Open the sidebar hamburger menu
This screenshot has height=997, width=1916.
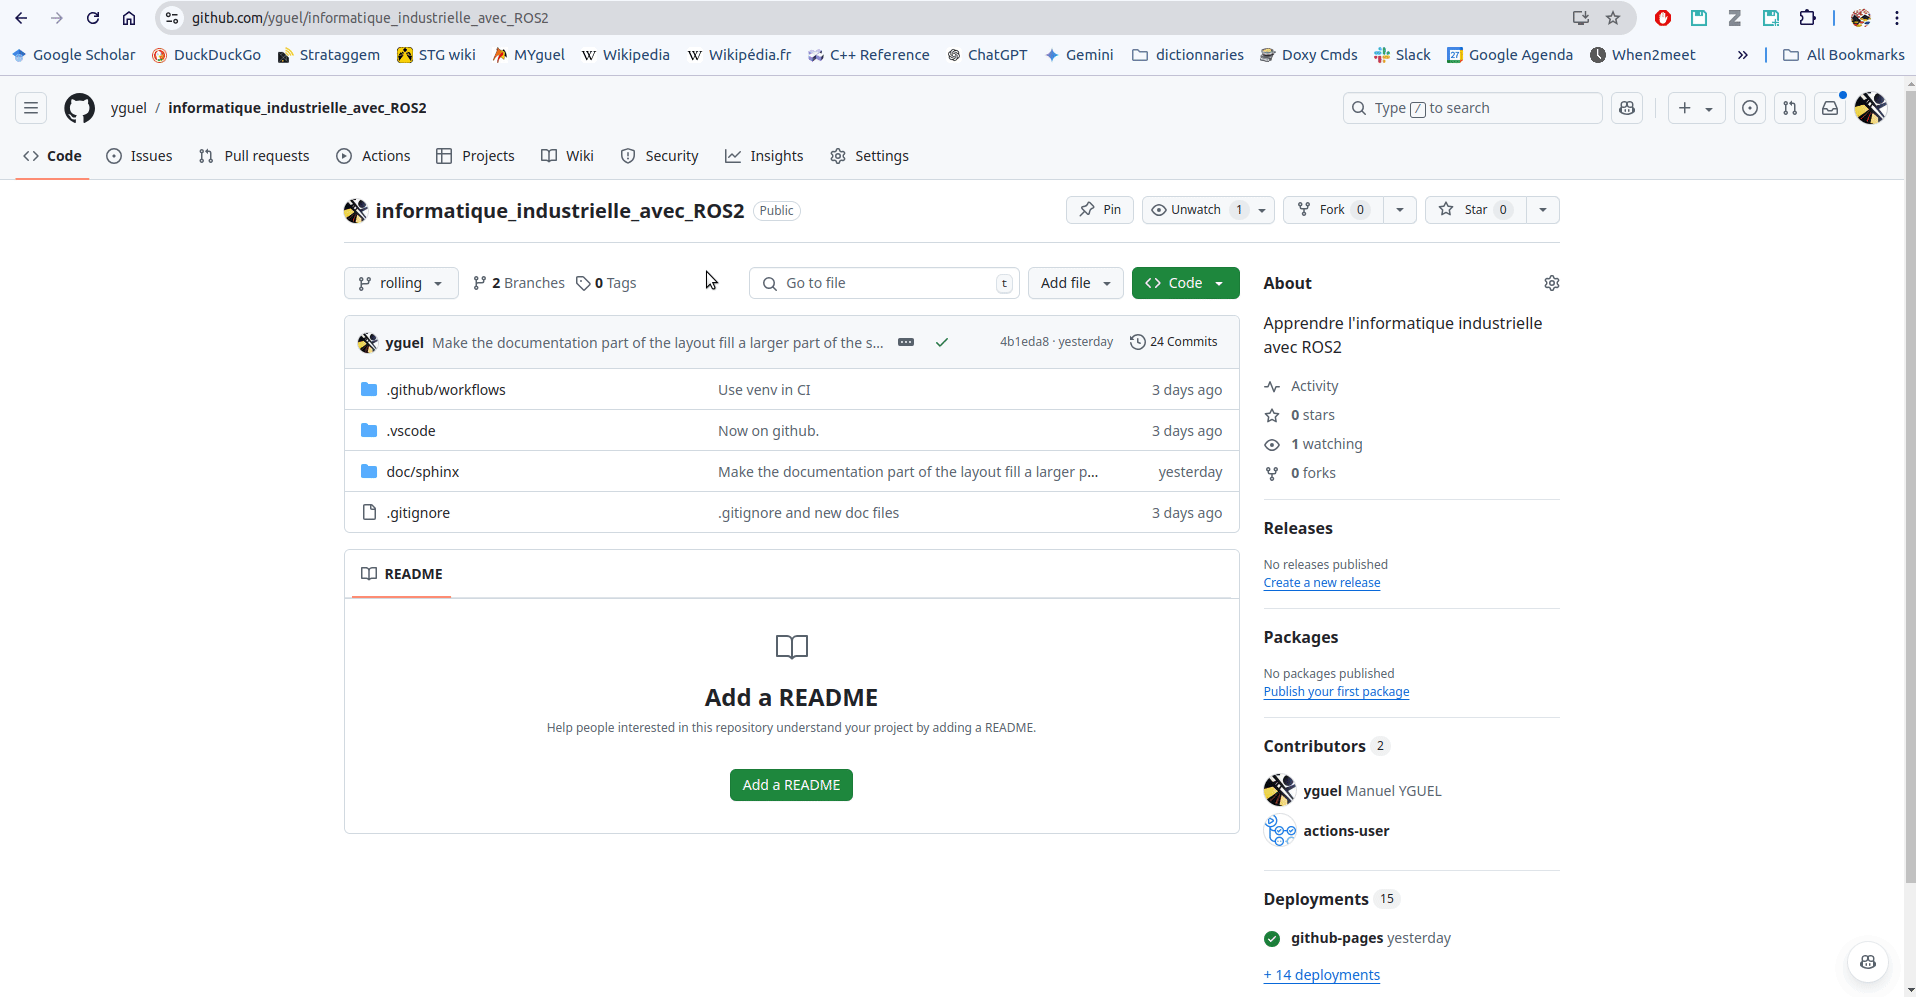(x=30, y=108)
